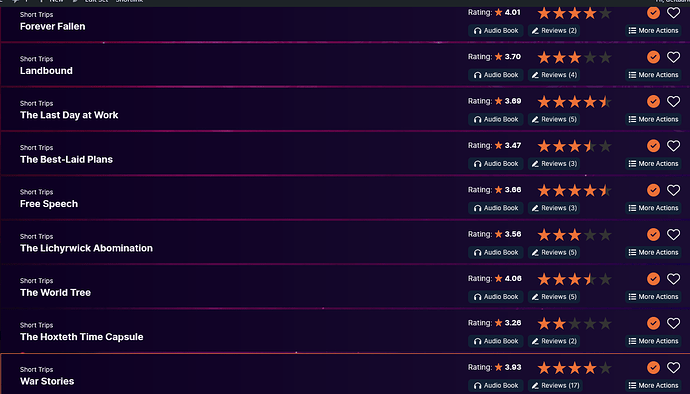Click the heart icon for Landbound
The height and width of the screenshot is (394, 690).
[x=673, y=57]
